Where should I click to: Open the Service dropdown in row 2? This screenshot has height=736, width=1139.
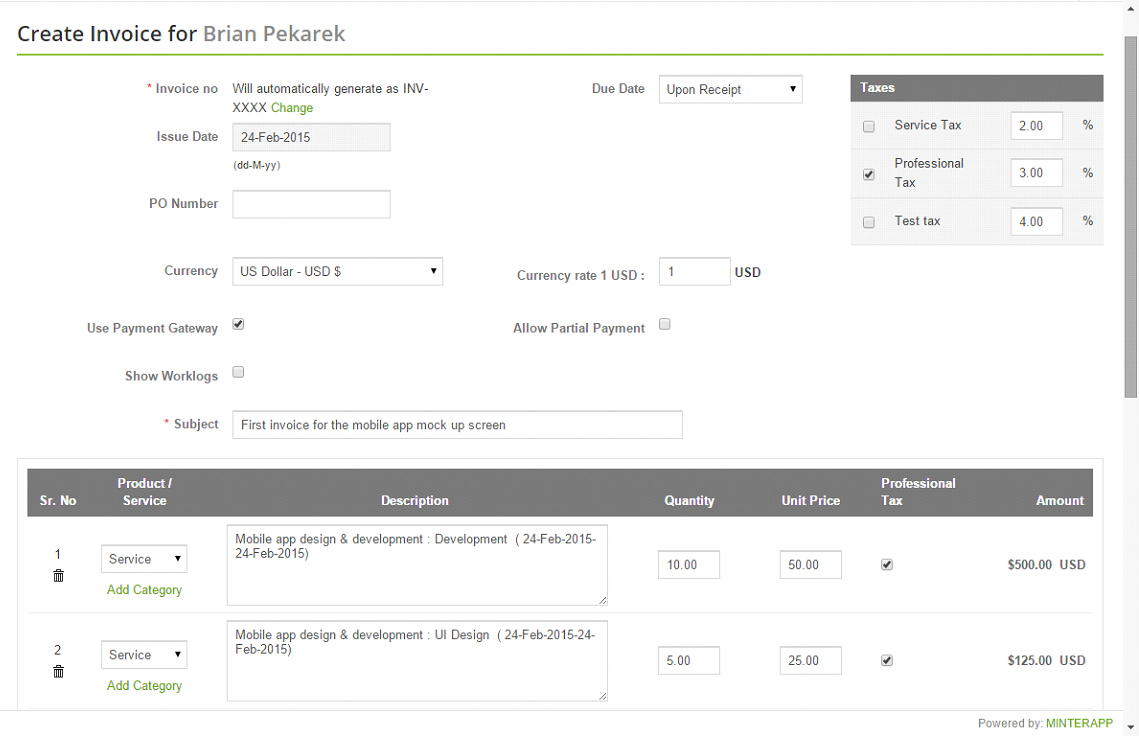(x=144, y=655)
